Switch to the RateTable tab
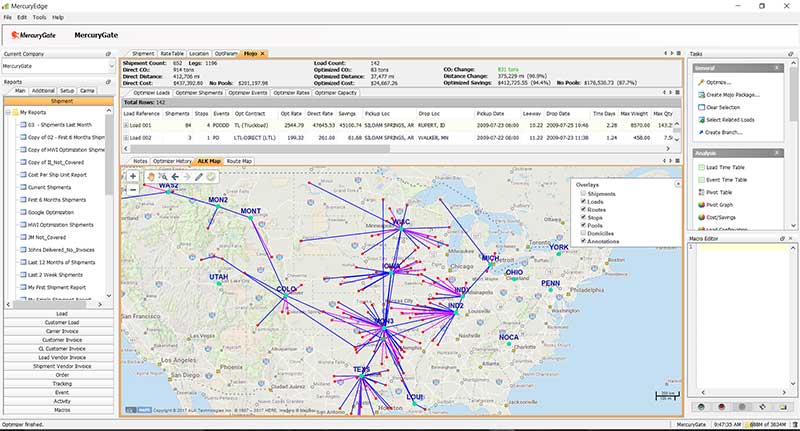 tap(172, 54)
